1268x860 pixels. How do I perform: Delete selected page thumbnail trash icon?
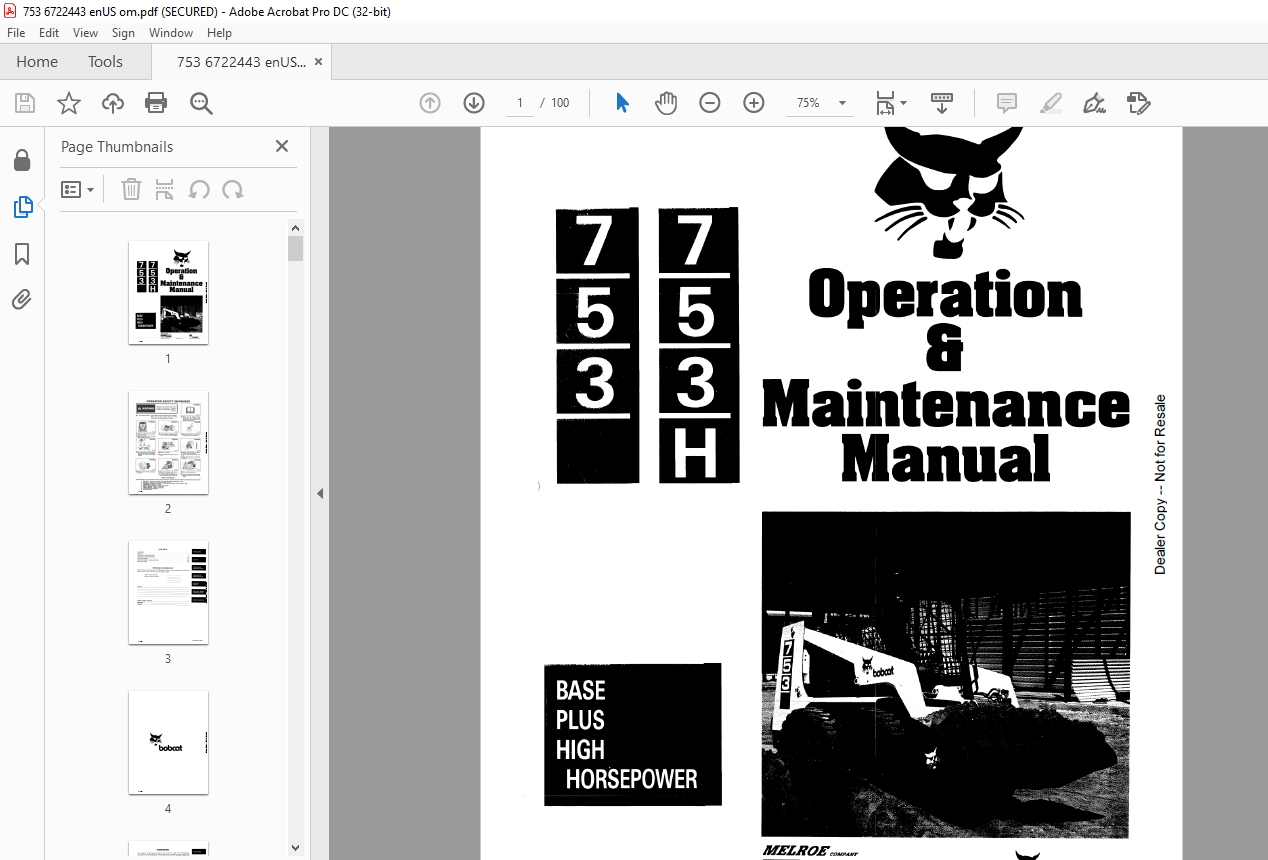131,189
